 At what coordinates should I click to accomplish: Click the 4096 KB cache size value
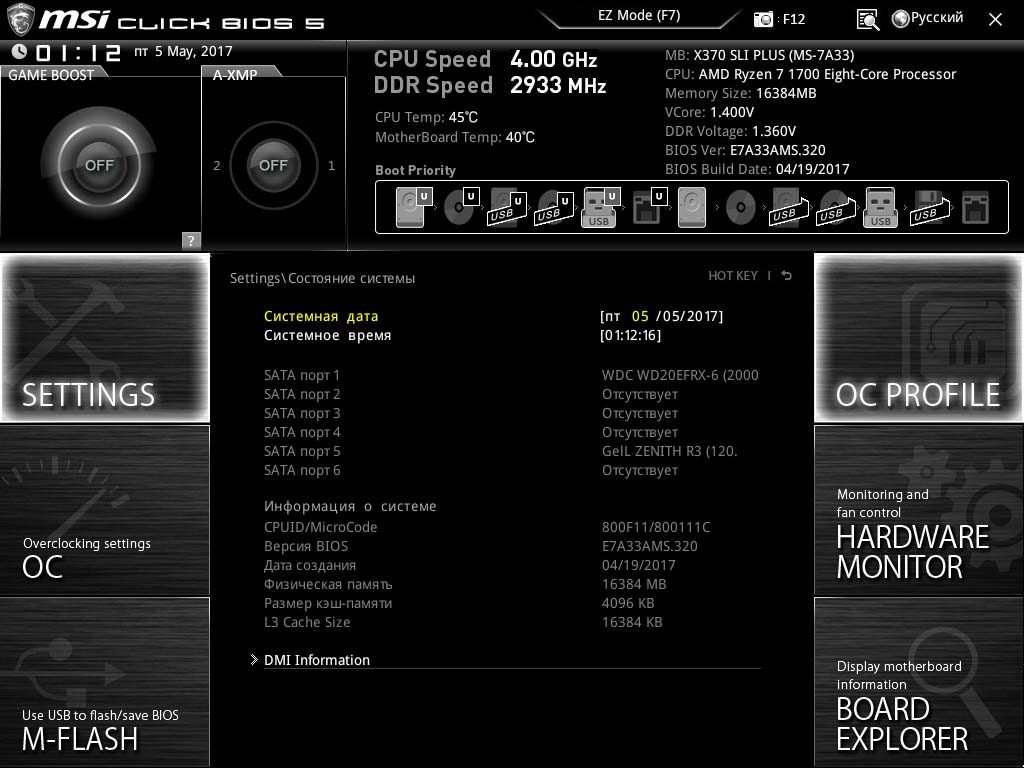(x=628, y=603)
